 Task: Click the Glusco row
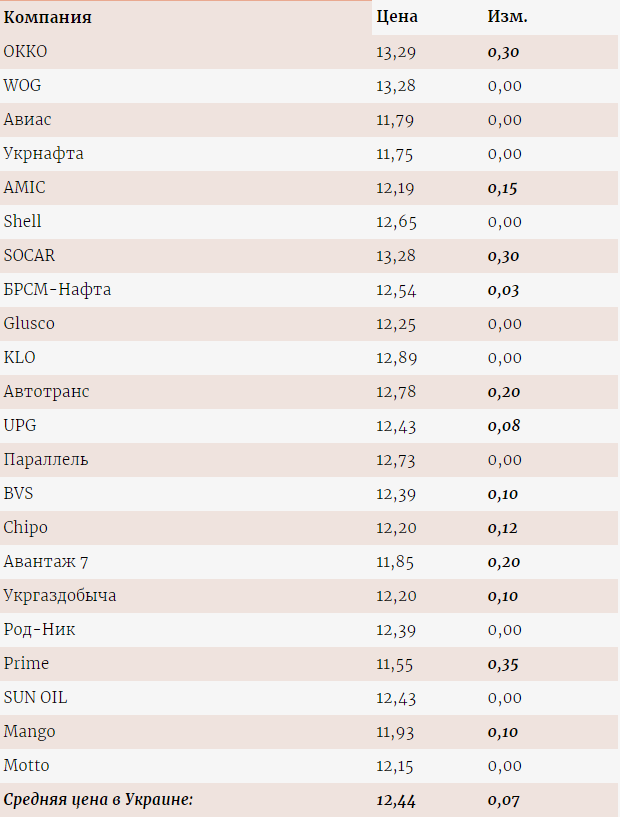point(309,324)
